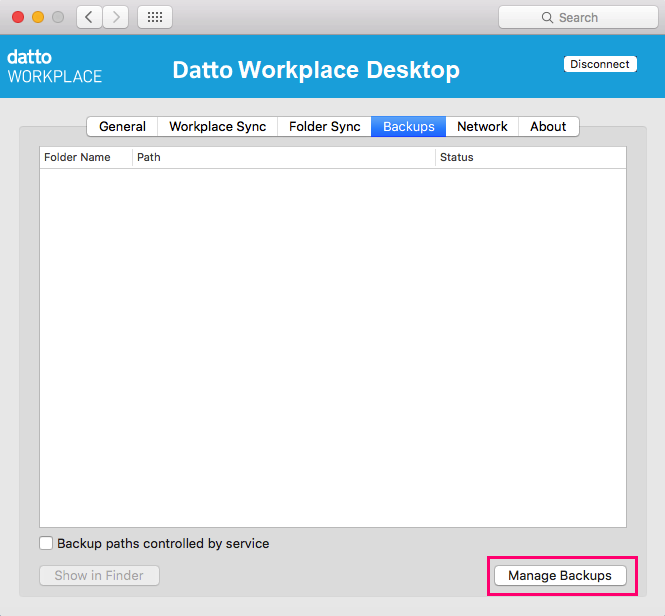
Task: Select the Backups tab
Action: 408,126
